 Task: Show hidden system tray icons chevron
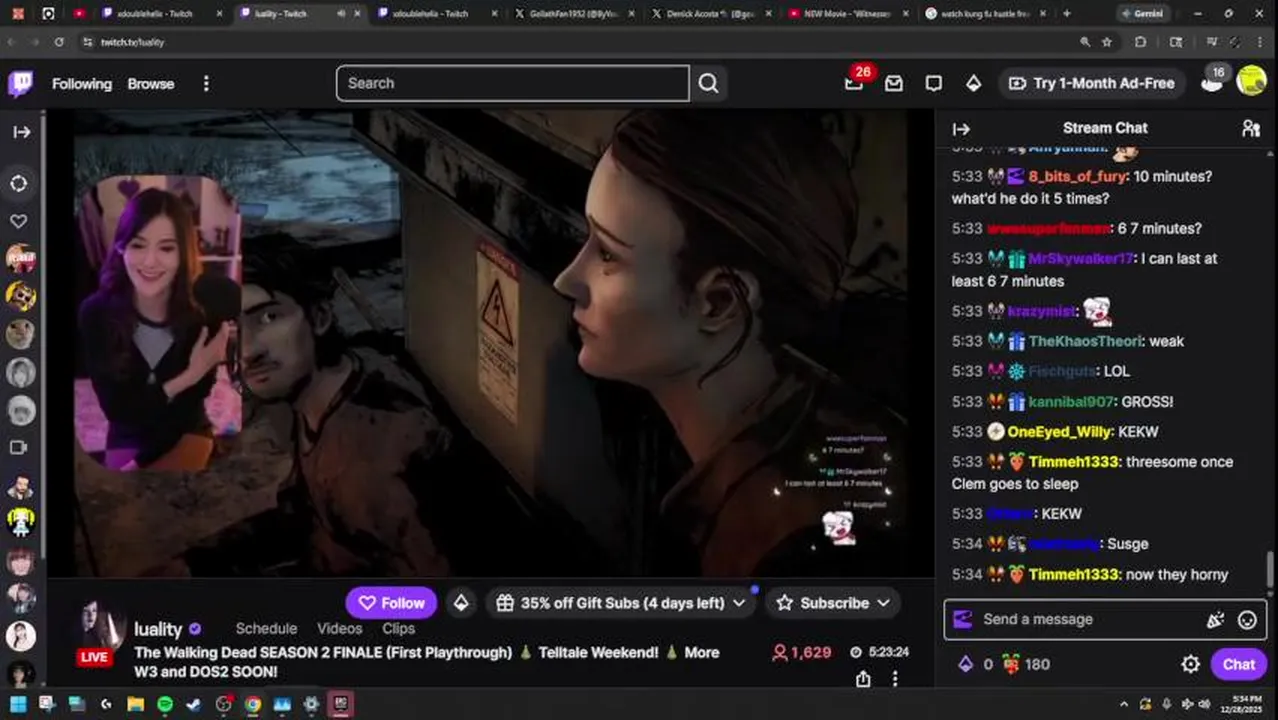click(x=1124, y=704)
